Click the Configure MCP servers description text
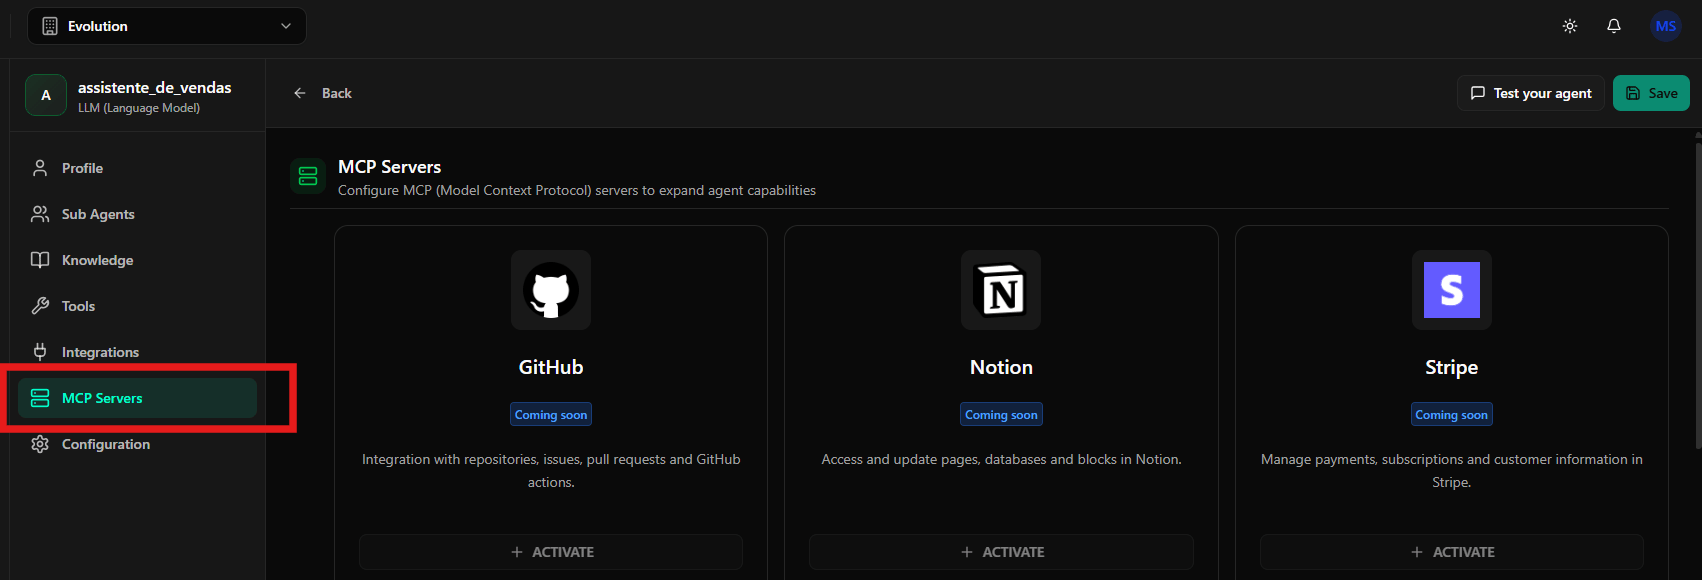The image size is (1702, 580). [577, 190]
